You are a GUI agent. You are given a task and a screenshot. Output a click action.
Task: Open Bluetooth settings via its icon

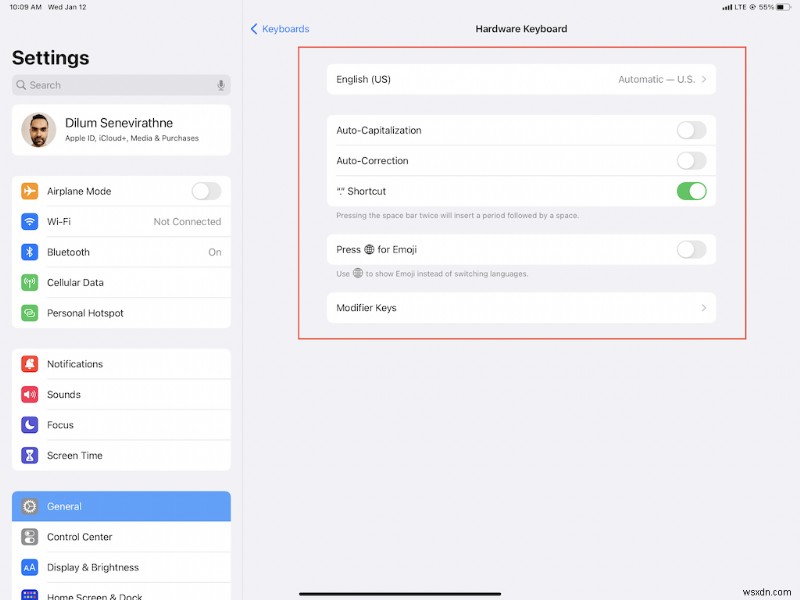tap(28, 252)
